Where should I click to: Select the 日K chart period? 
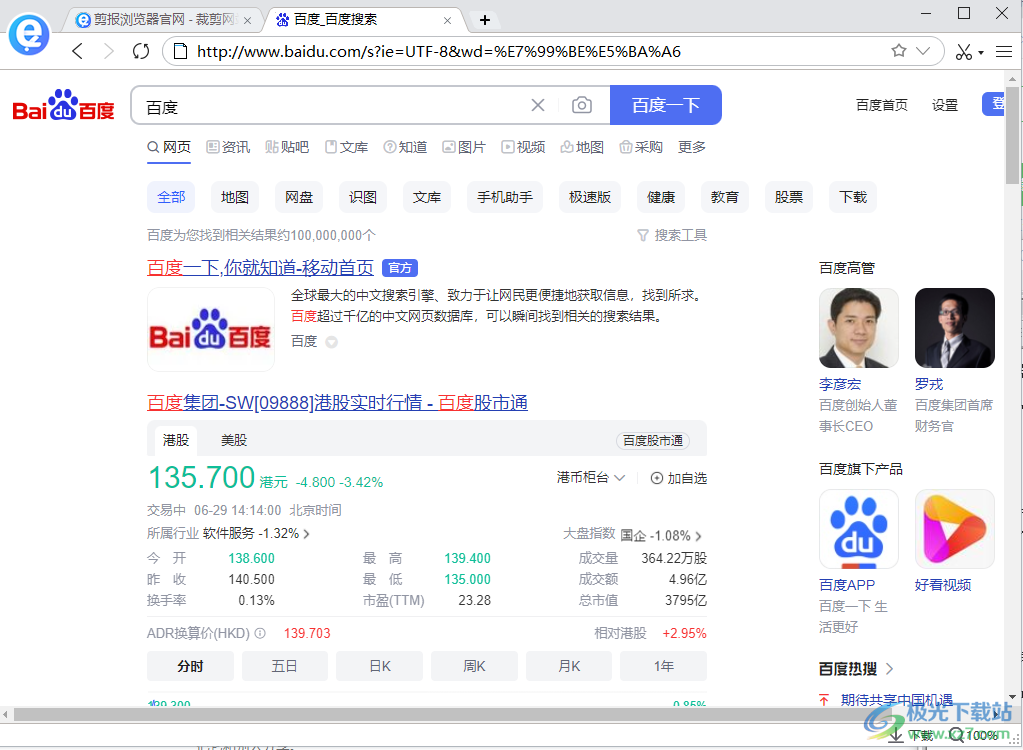point(379,666)
